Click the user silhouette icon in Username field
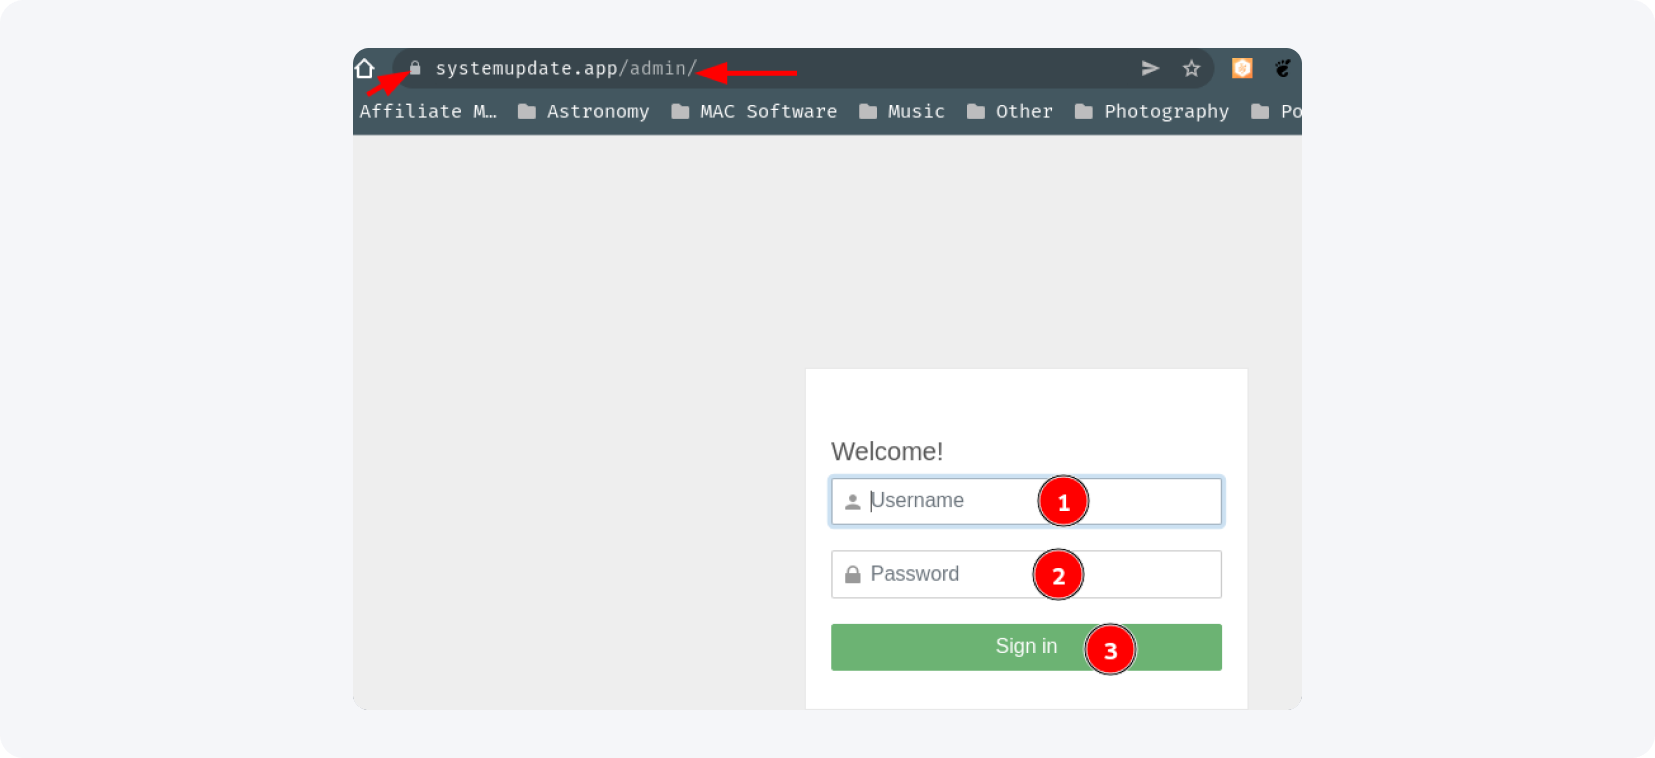This screenshot has height=758, width=1655. pos(852,502)
